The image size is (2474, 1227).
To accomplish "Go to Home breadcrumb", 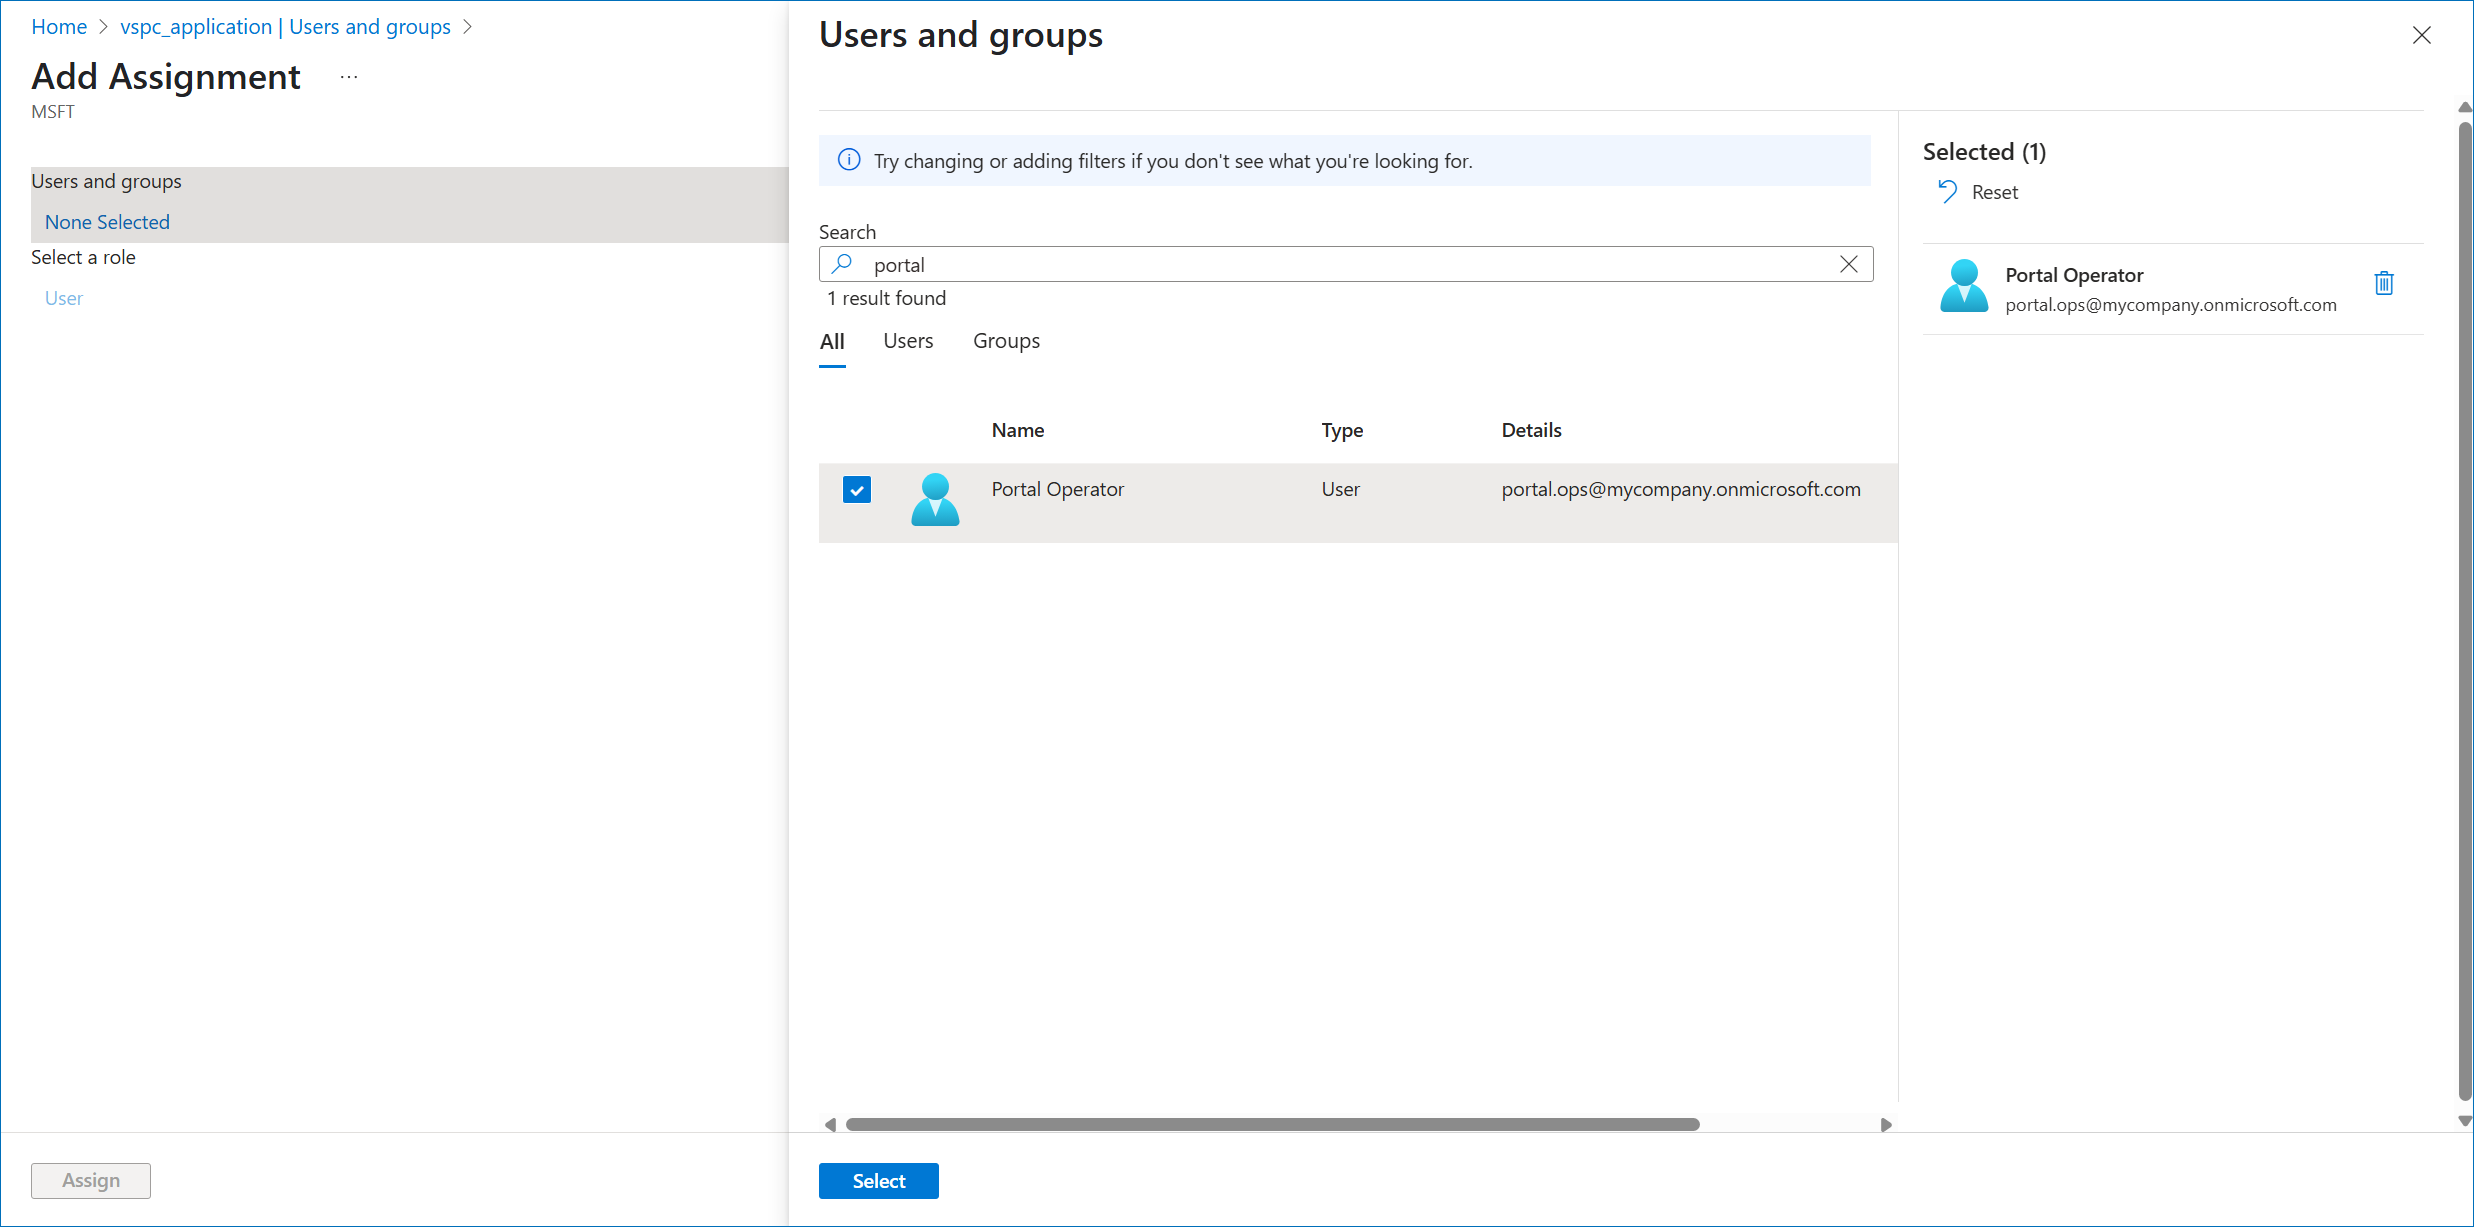I will (59, 27).
